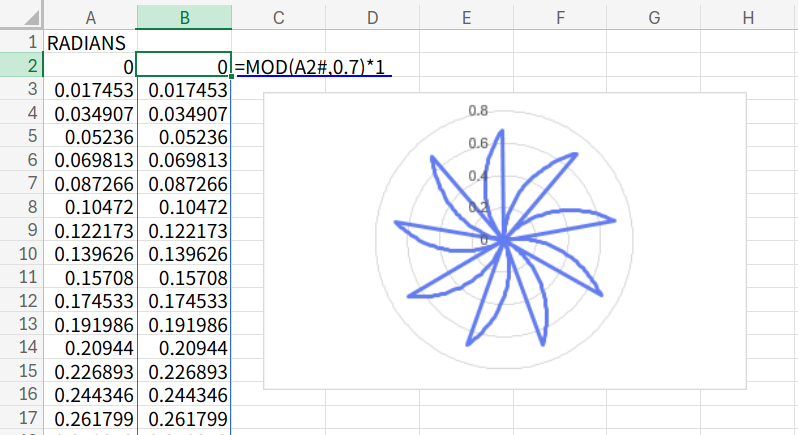Select the column H header

[x=748, y=17]
